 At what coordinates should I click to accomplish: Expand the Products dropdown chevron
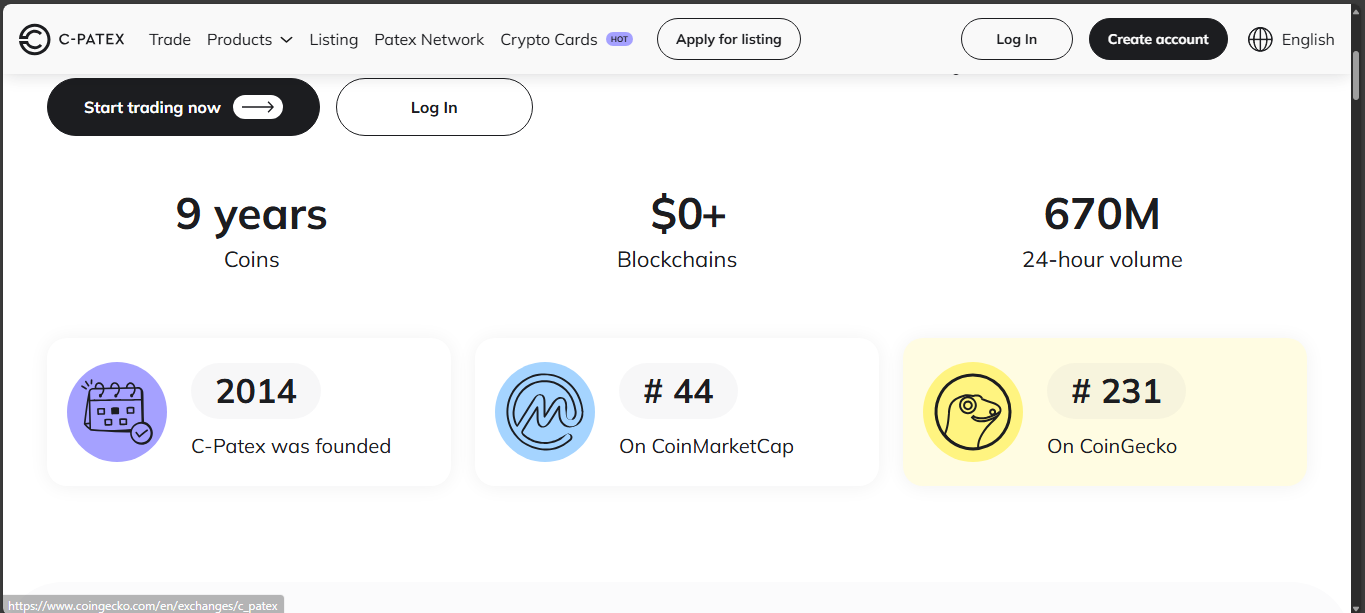(x=286, y=40)
